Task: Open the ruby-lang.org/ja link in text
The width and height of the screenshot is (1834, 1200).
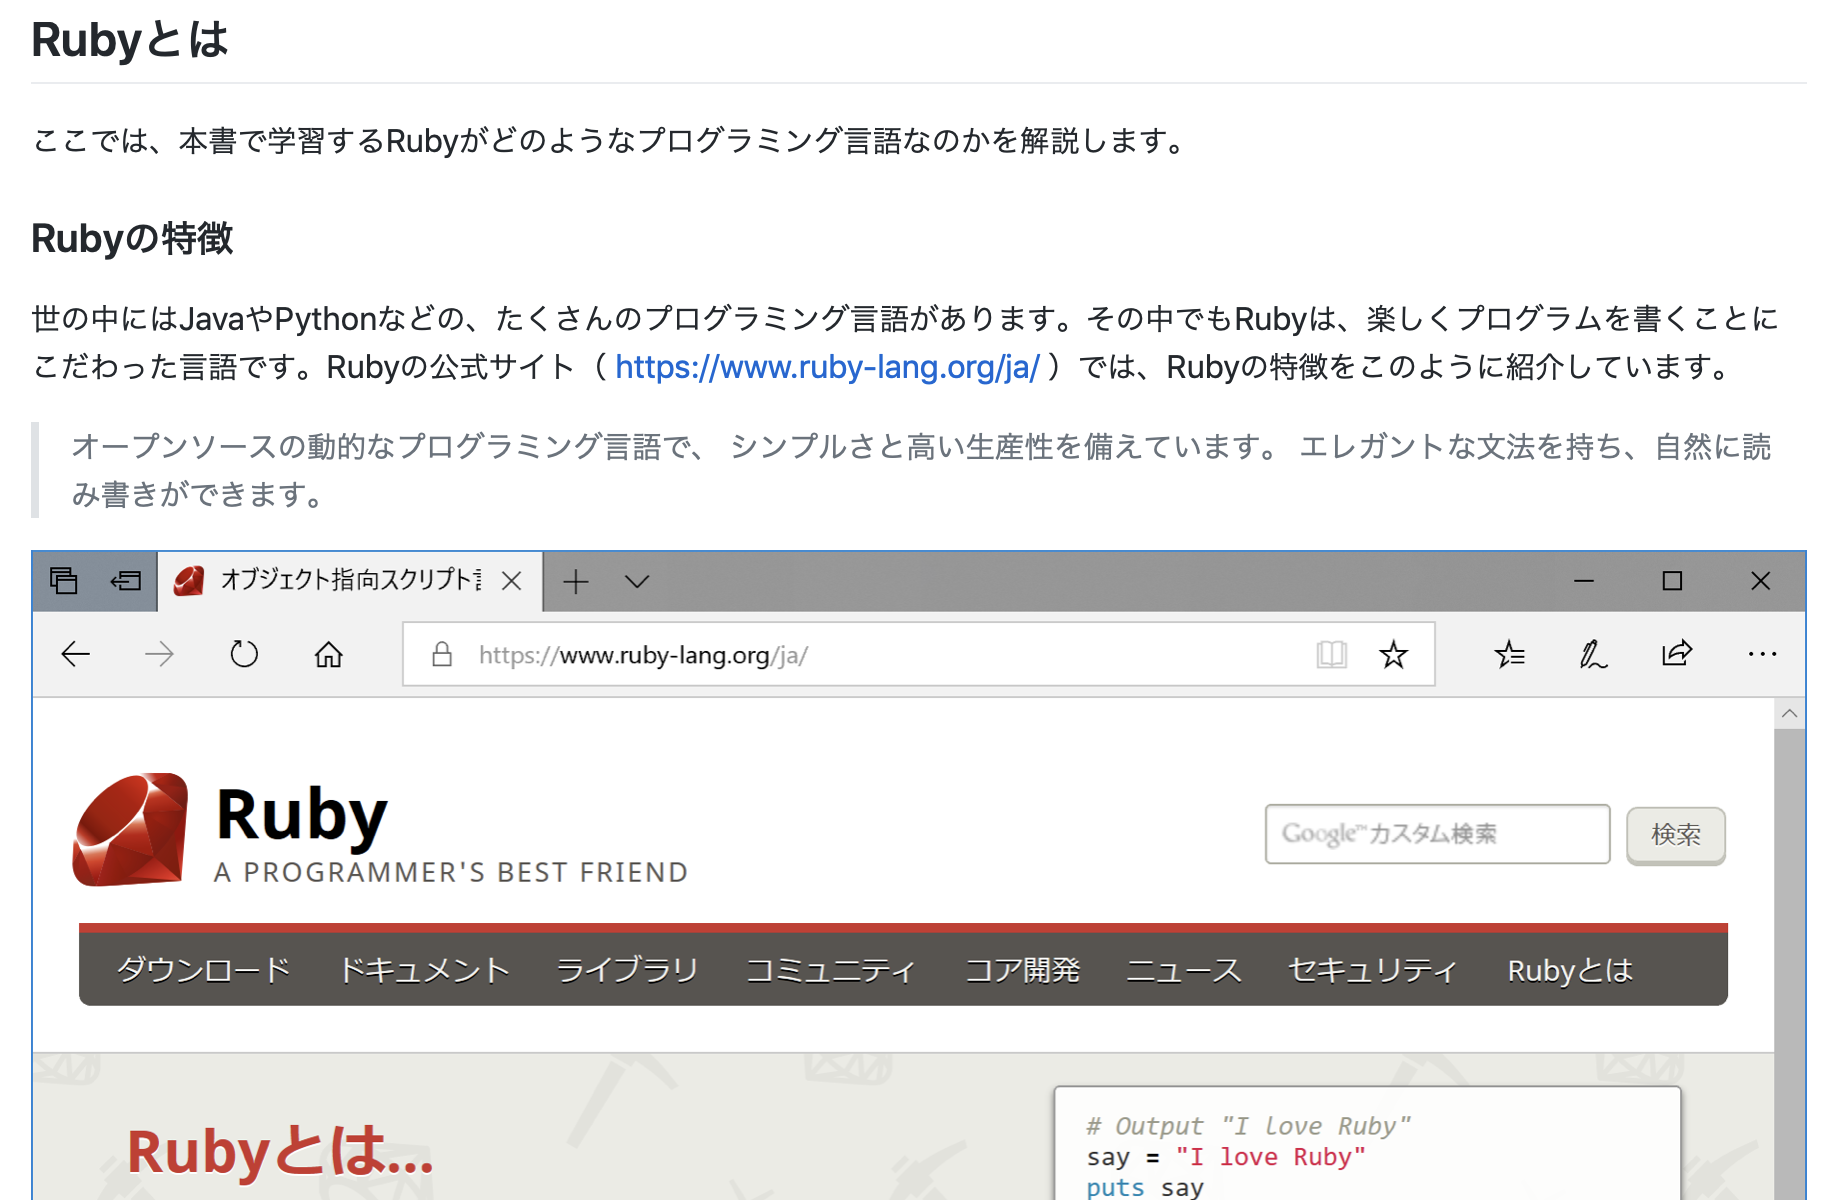Action: (x=827, y=367)
